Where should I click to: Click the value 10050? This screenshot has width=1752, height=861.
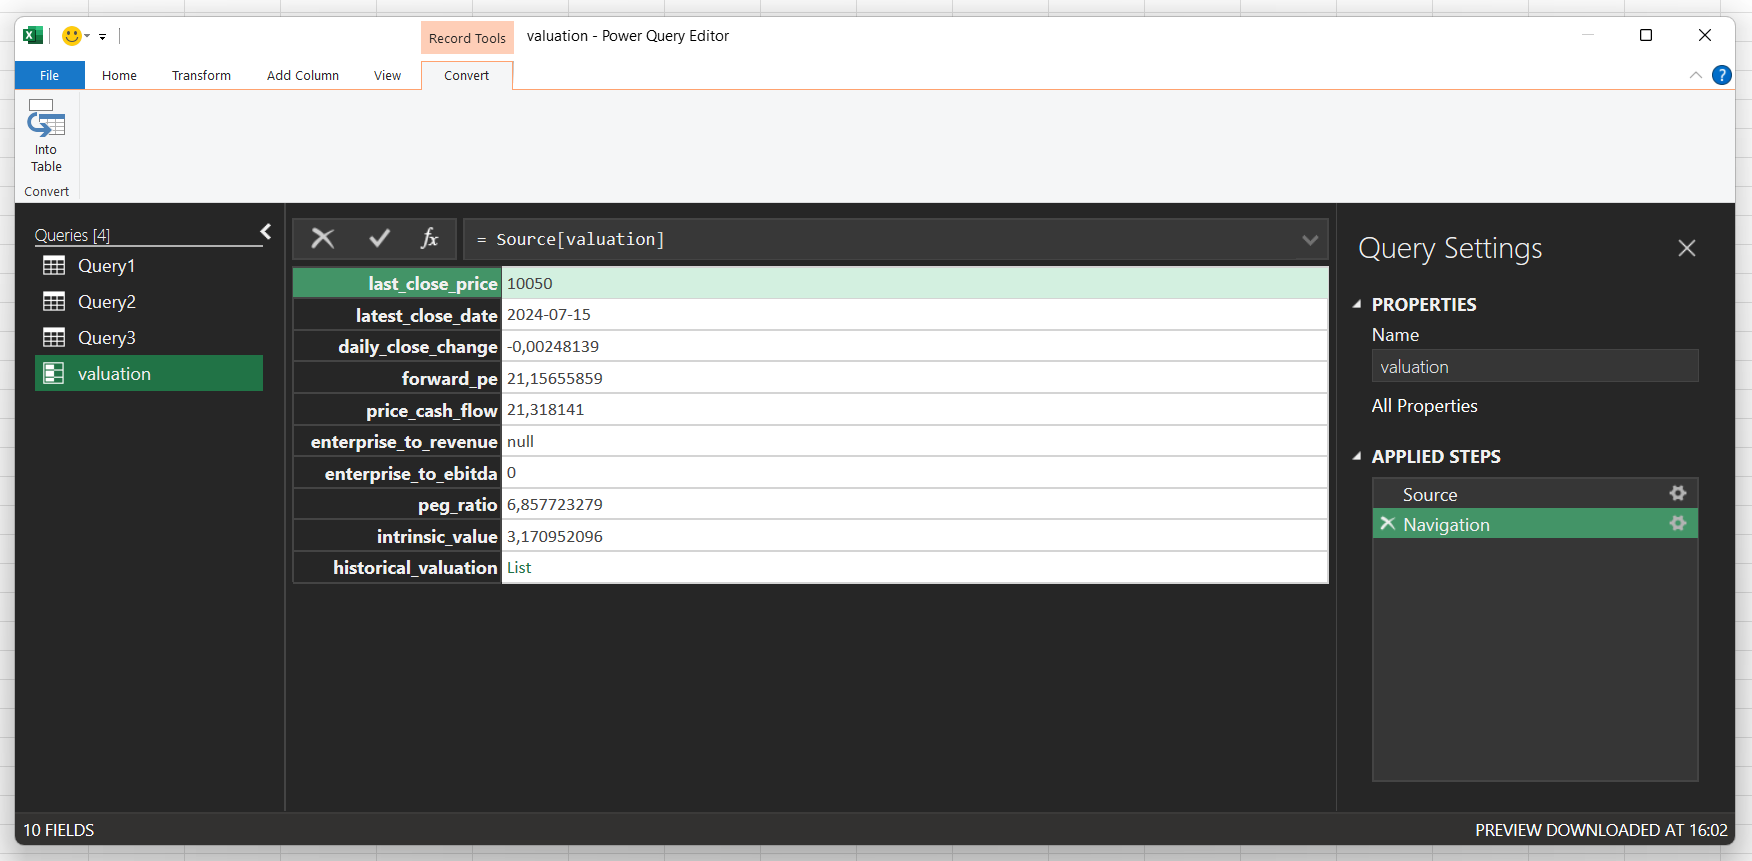pos(530,283)
